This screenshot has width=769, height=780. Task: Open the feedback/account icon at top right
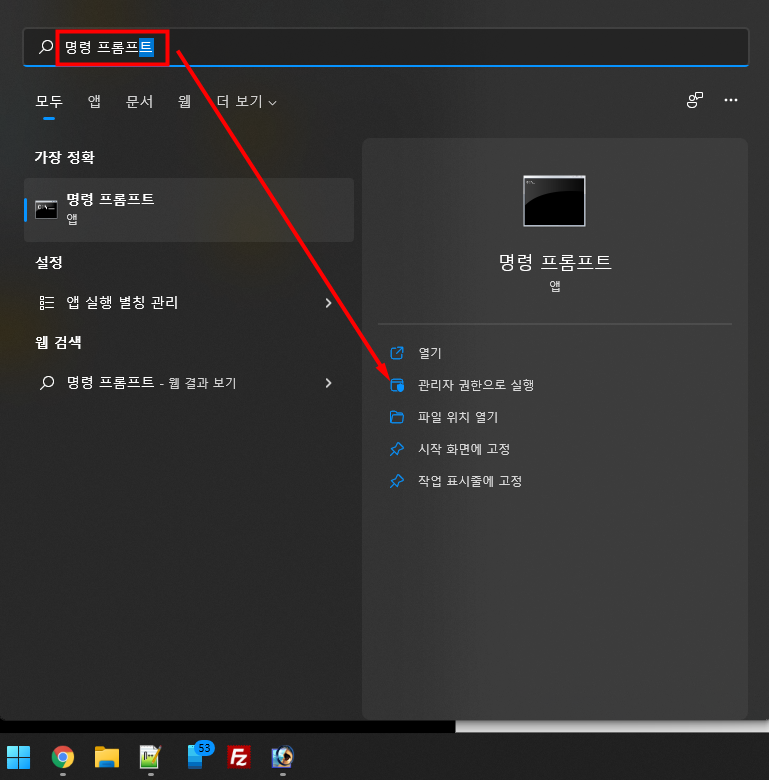coord(694,100)
